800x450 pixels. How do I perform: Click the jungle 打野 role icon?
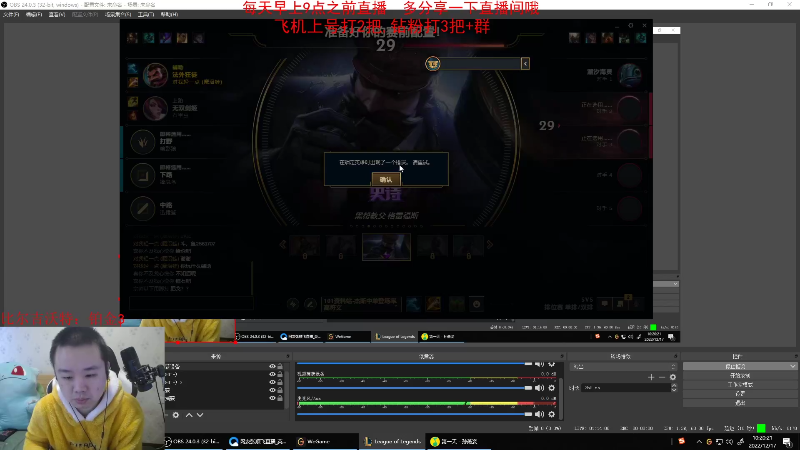coord(142,142)
